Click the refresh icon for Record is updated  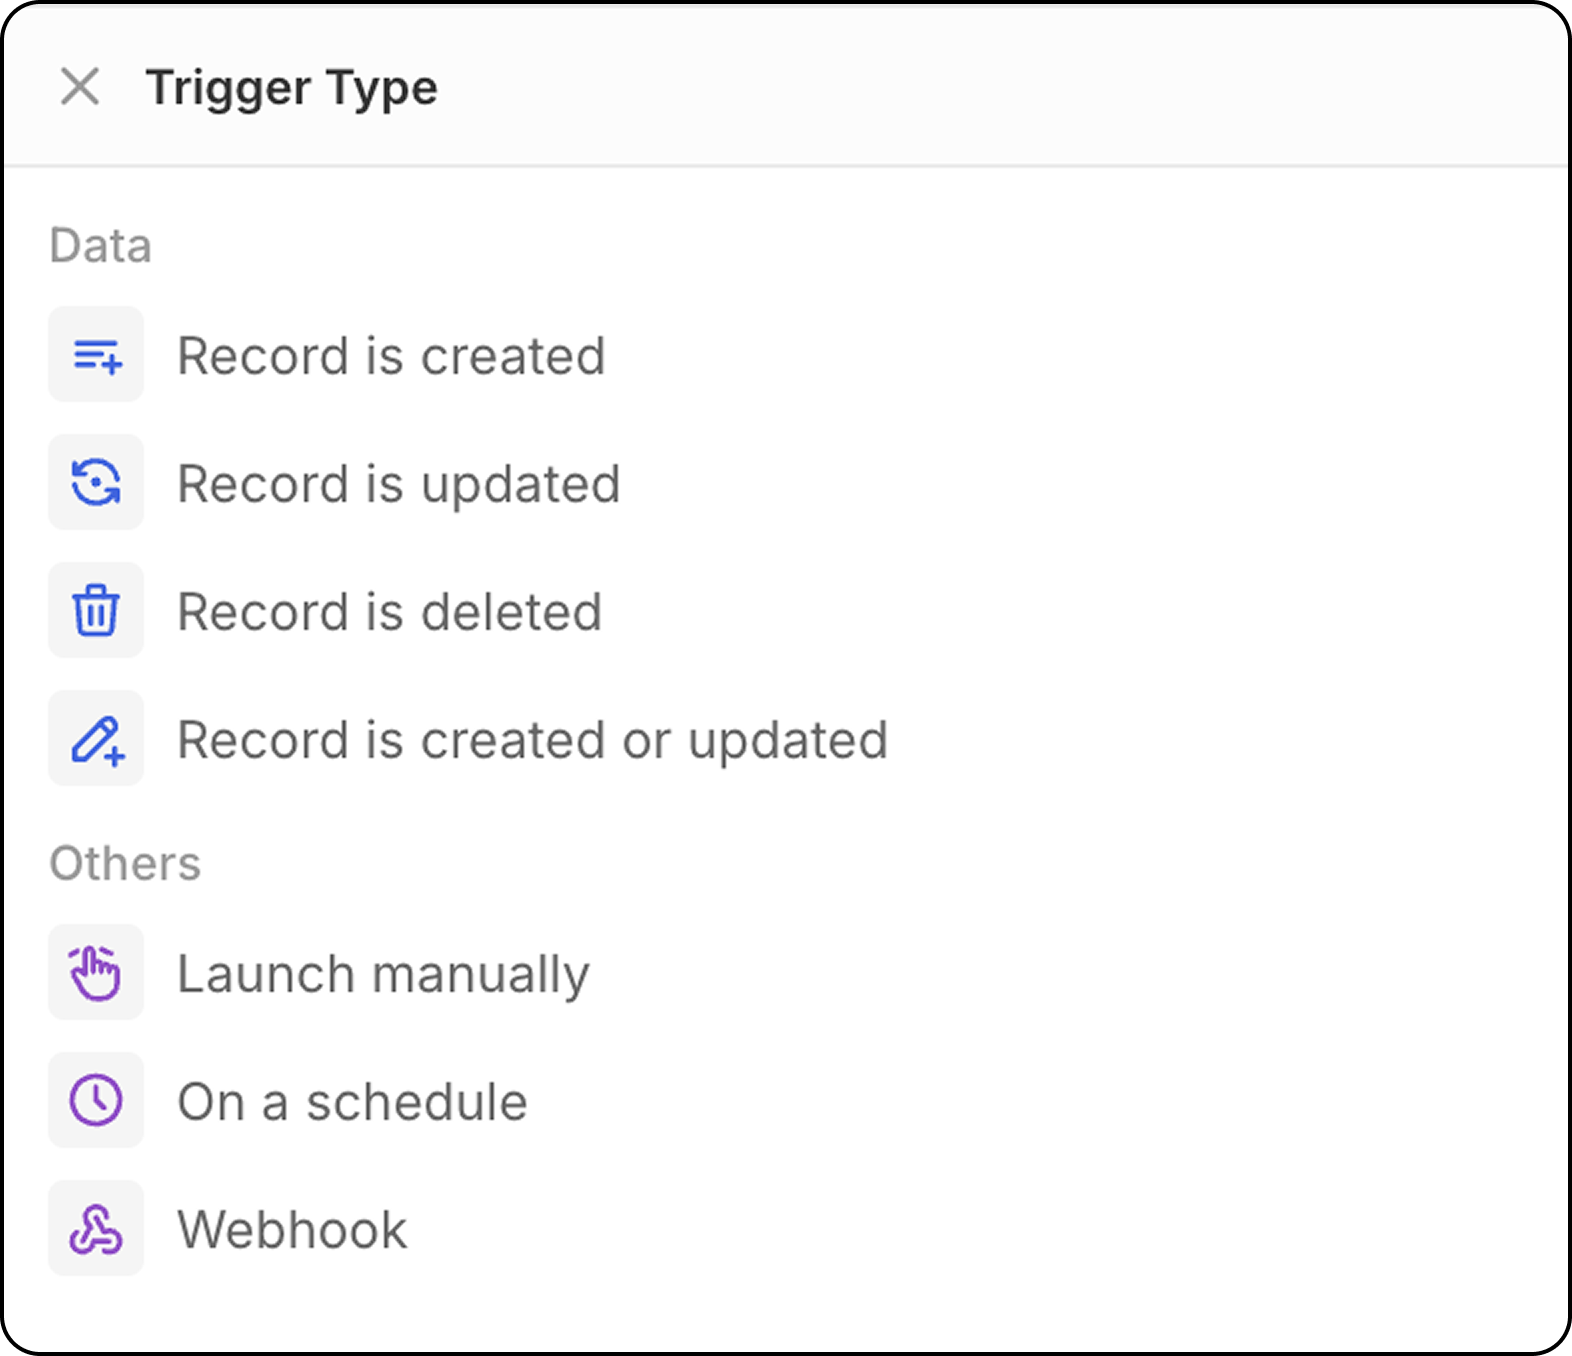(96, 483)
